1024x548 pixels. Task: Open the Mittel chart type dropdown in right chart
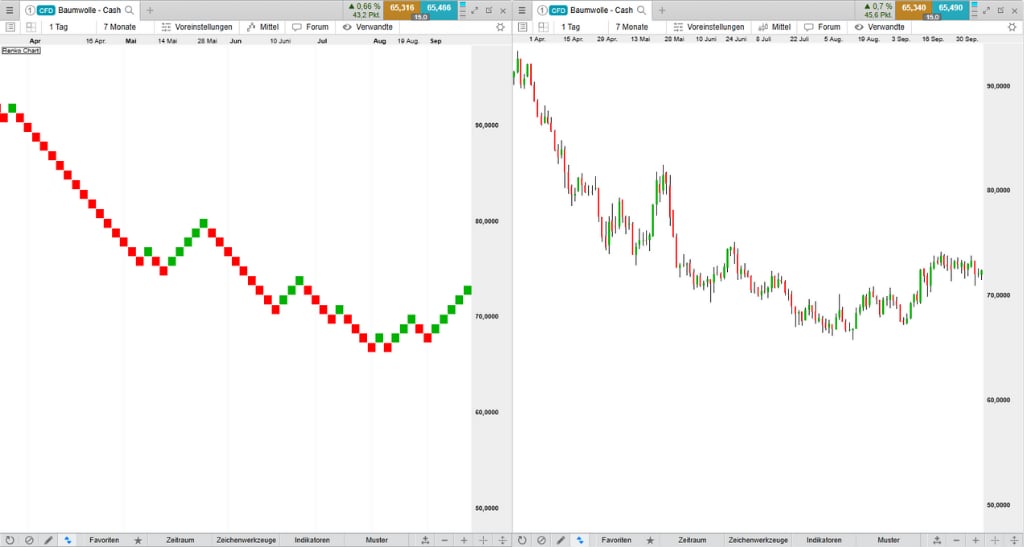(x=775, y=27)
